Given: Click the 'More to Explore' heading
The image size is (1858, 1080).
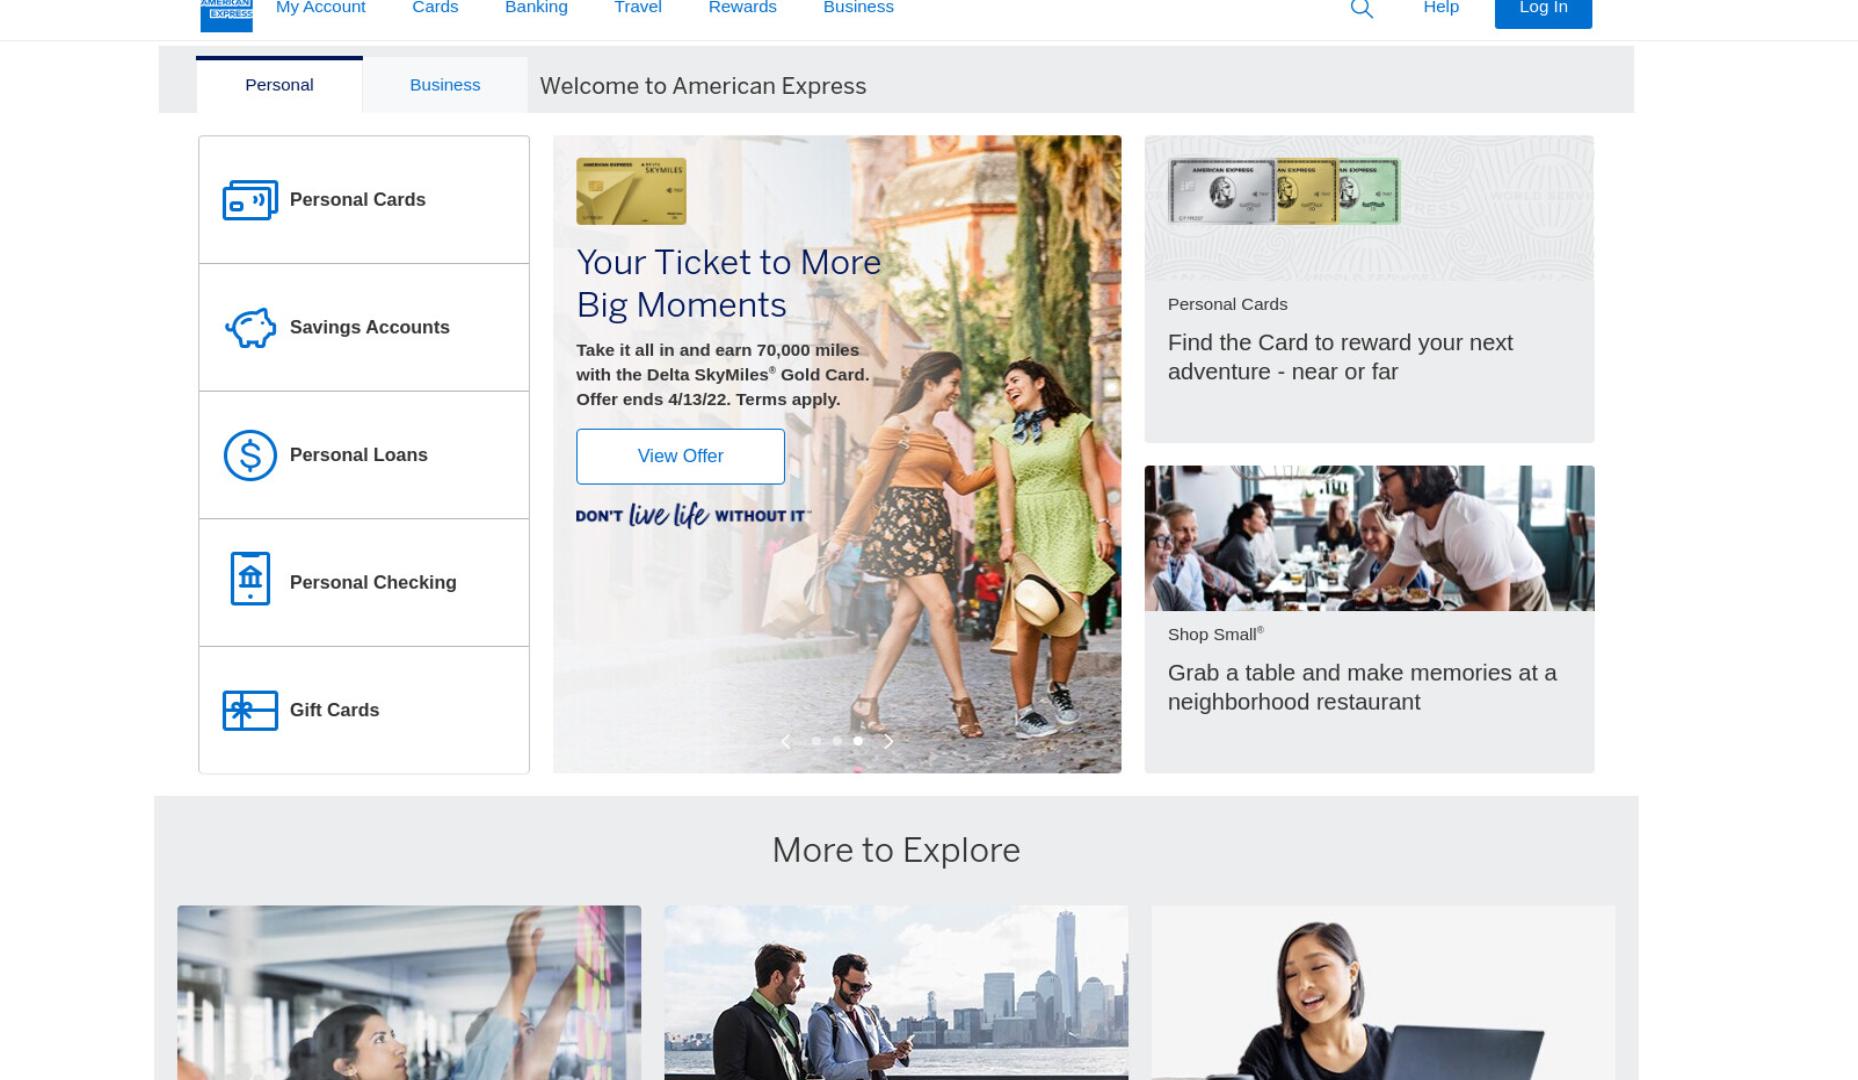Looking at the screenshot, I should click(x=896, y=851).
